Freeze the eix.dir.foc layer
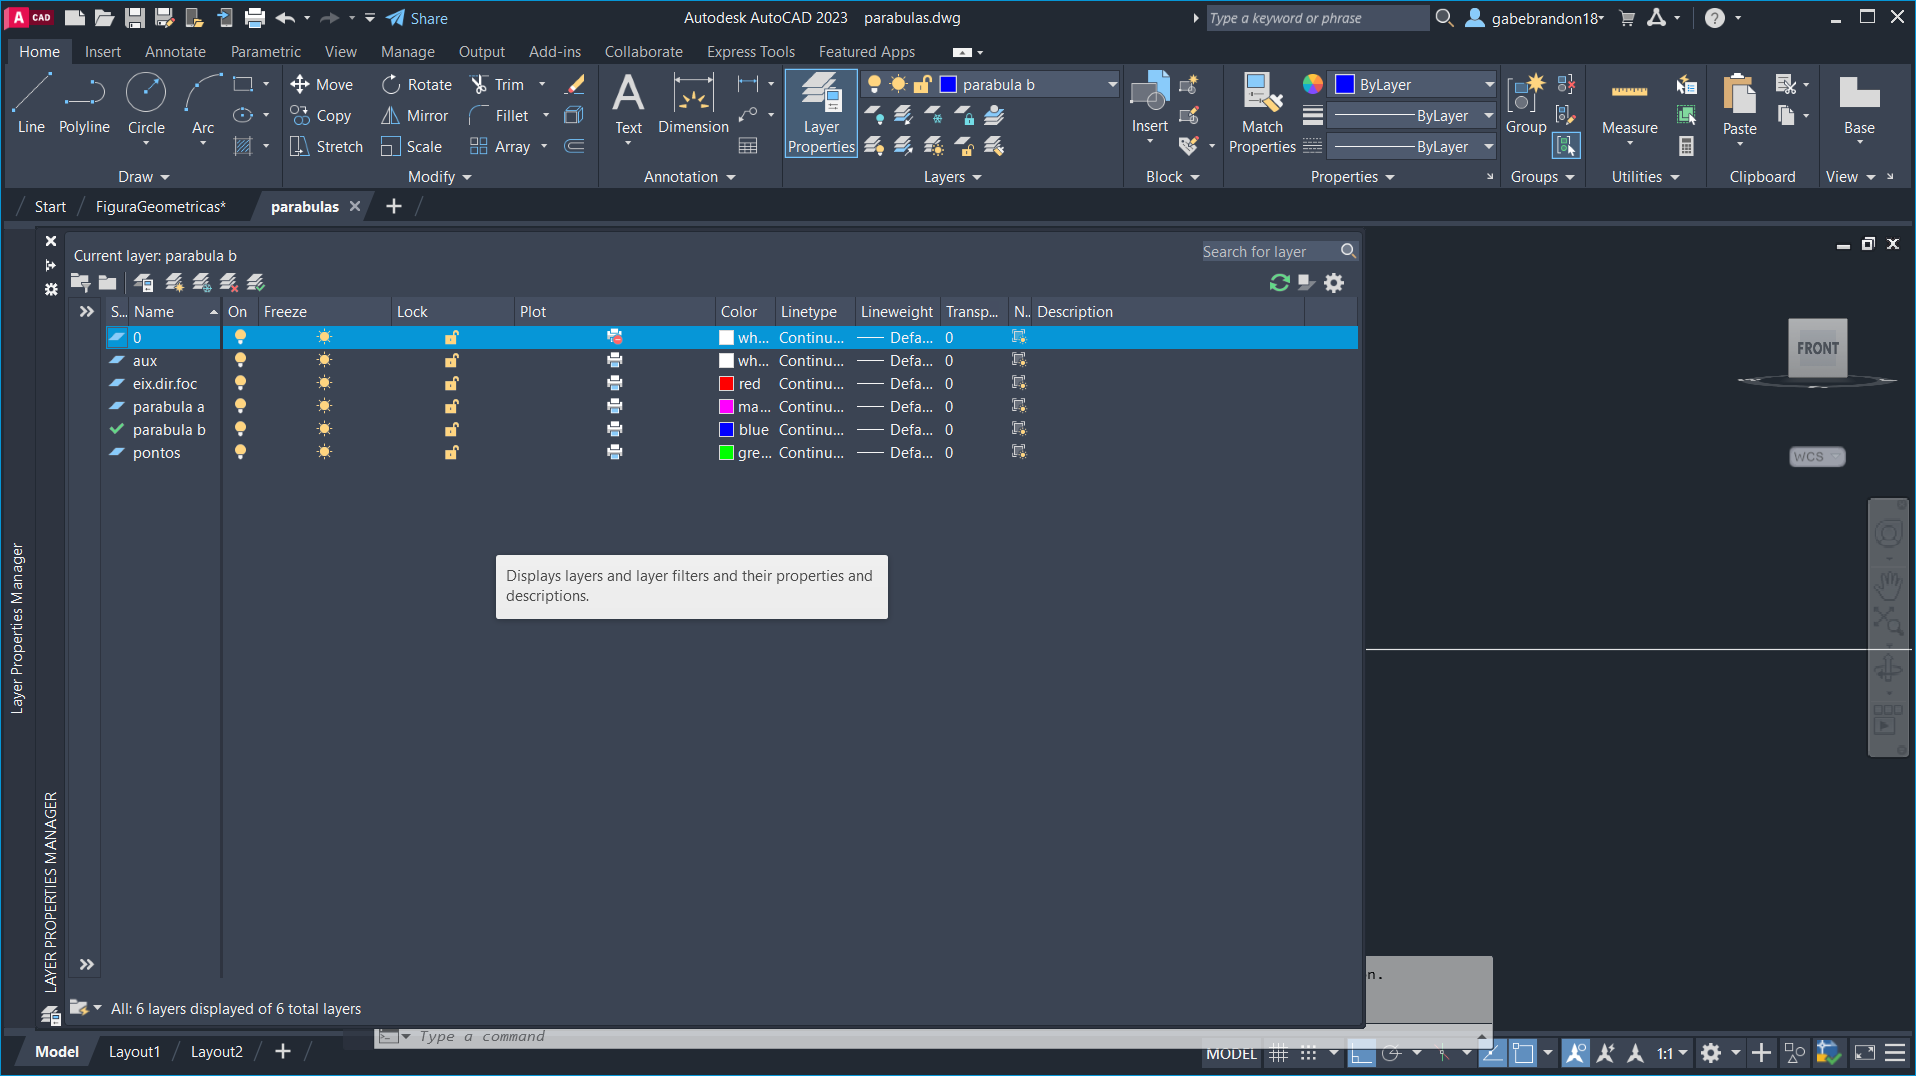This screenshot has width=1916, height=1076. [324, 383]
